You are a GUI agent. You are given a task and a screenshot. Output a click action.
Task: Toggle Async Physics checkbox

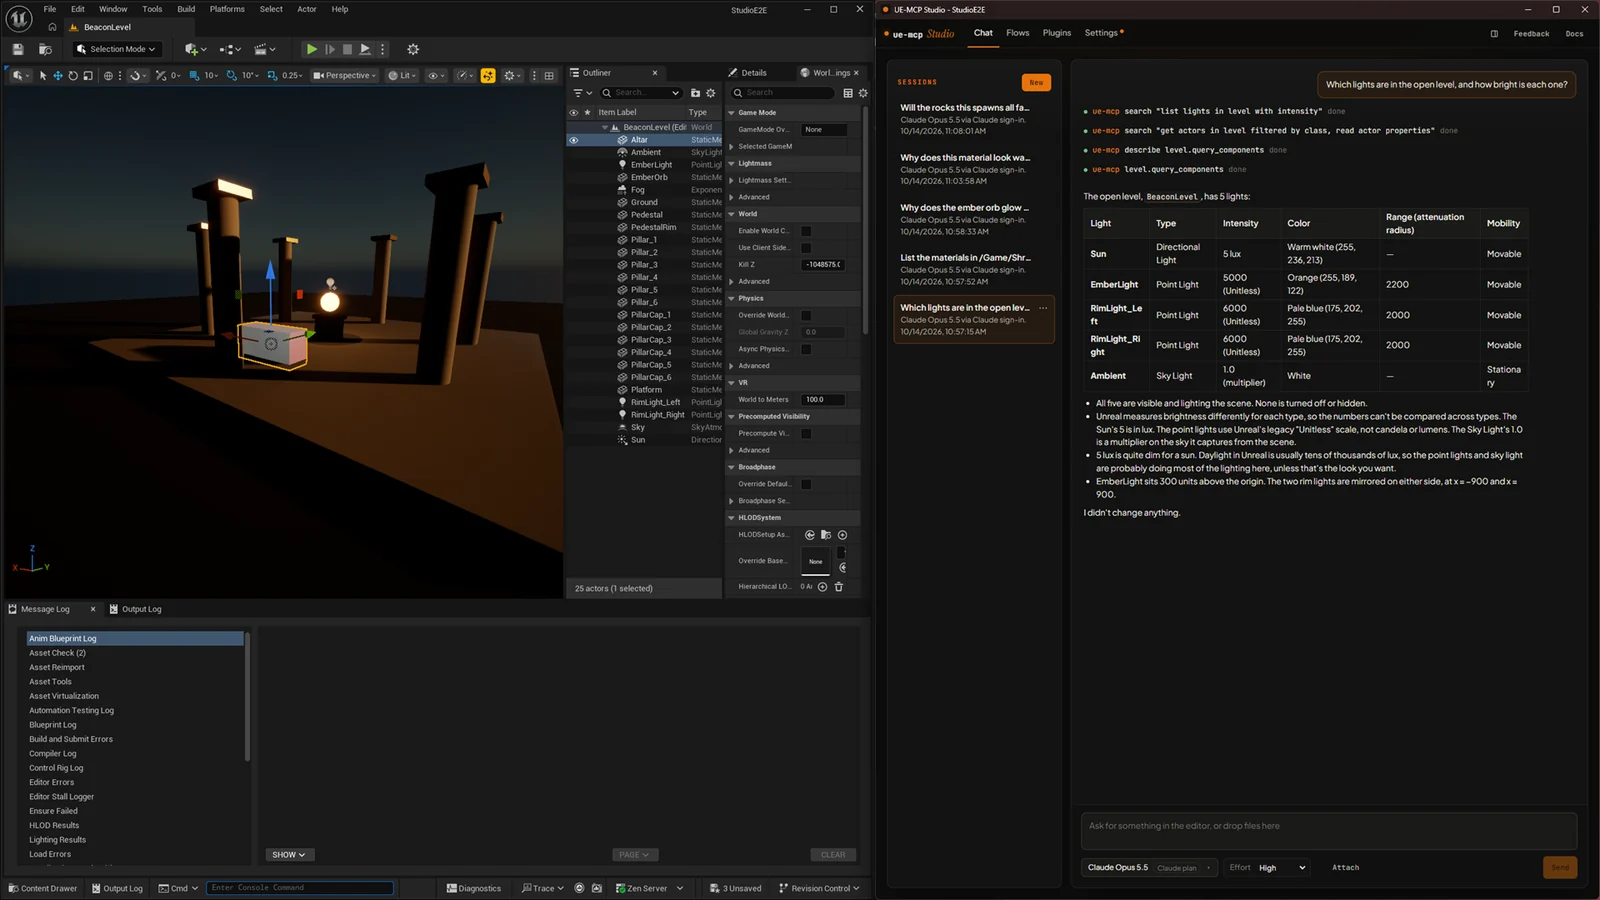[x=806, y=349]
